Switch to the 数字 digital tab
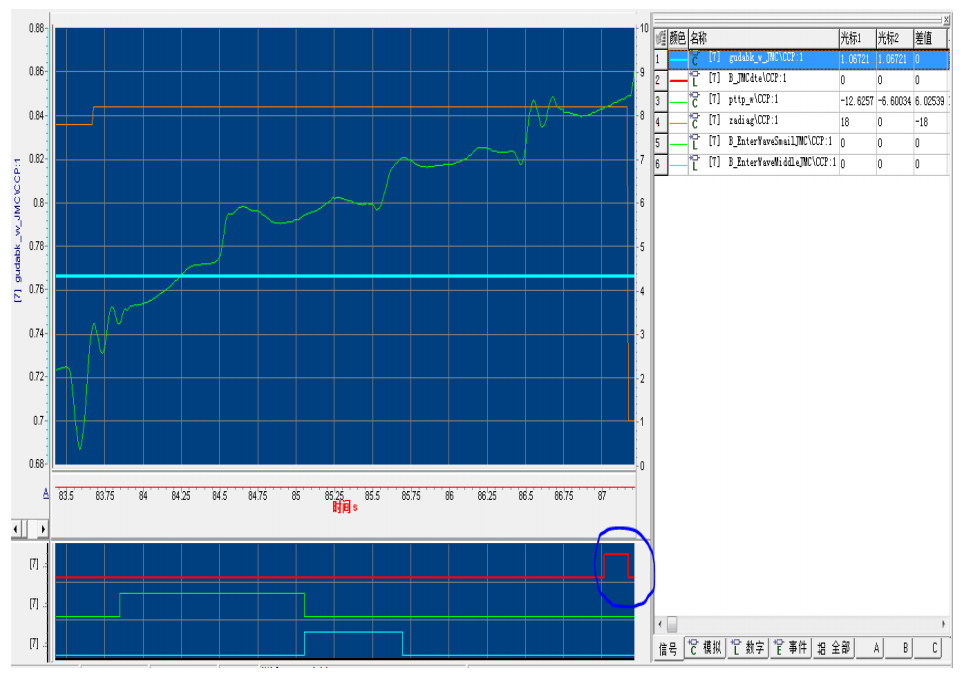This screenshot has width=974, height=678. 748,648
